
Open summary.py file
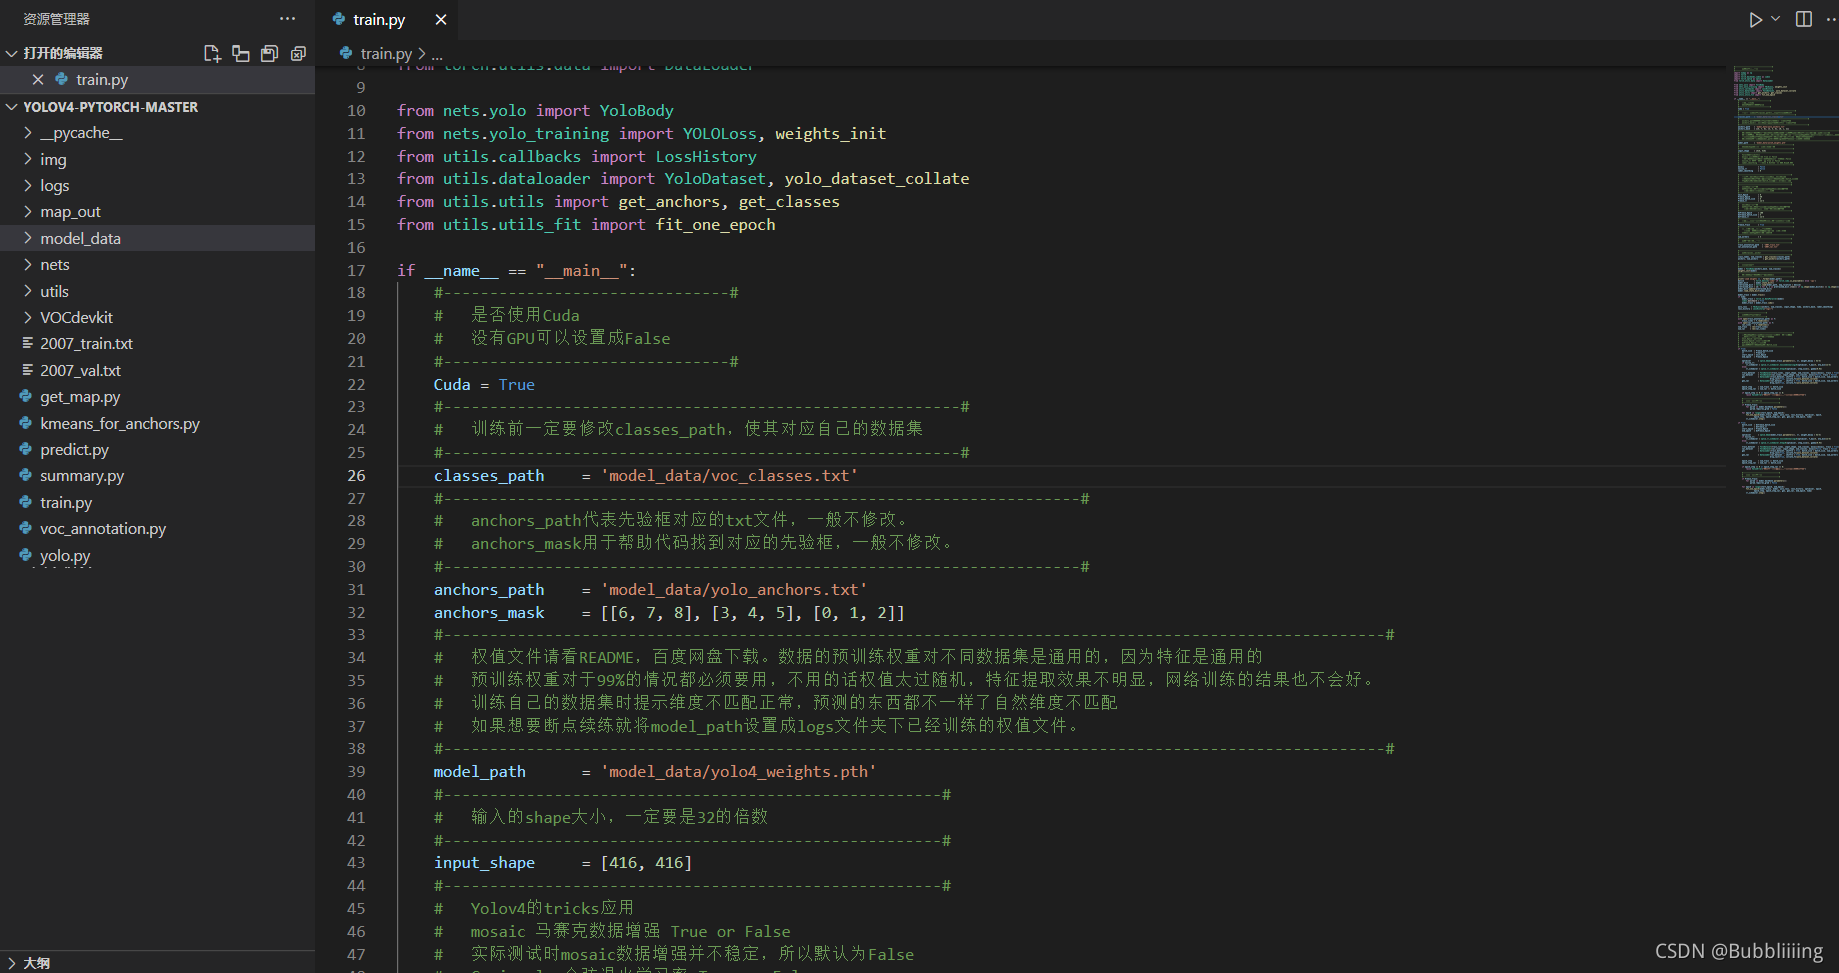tap(82, 476)
